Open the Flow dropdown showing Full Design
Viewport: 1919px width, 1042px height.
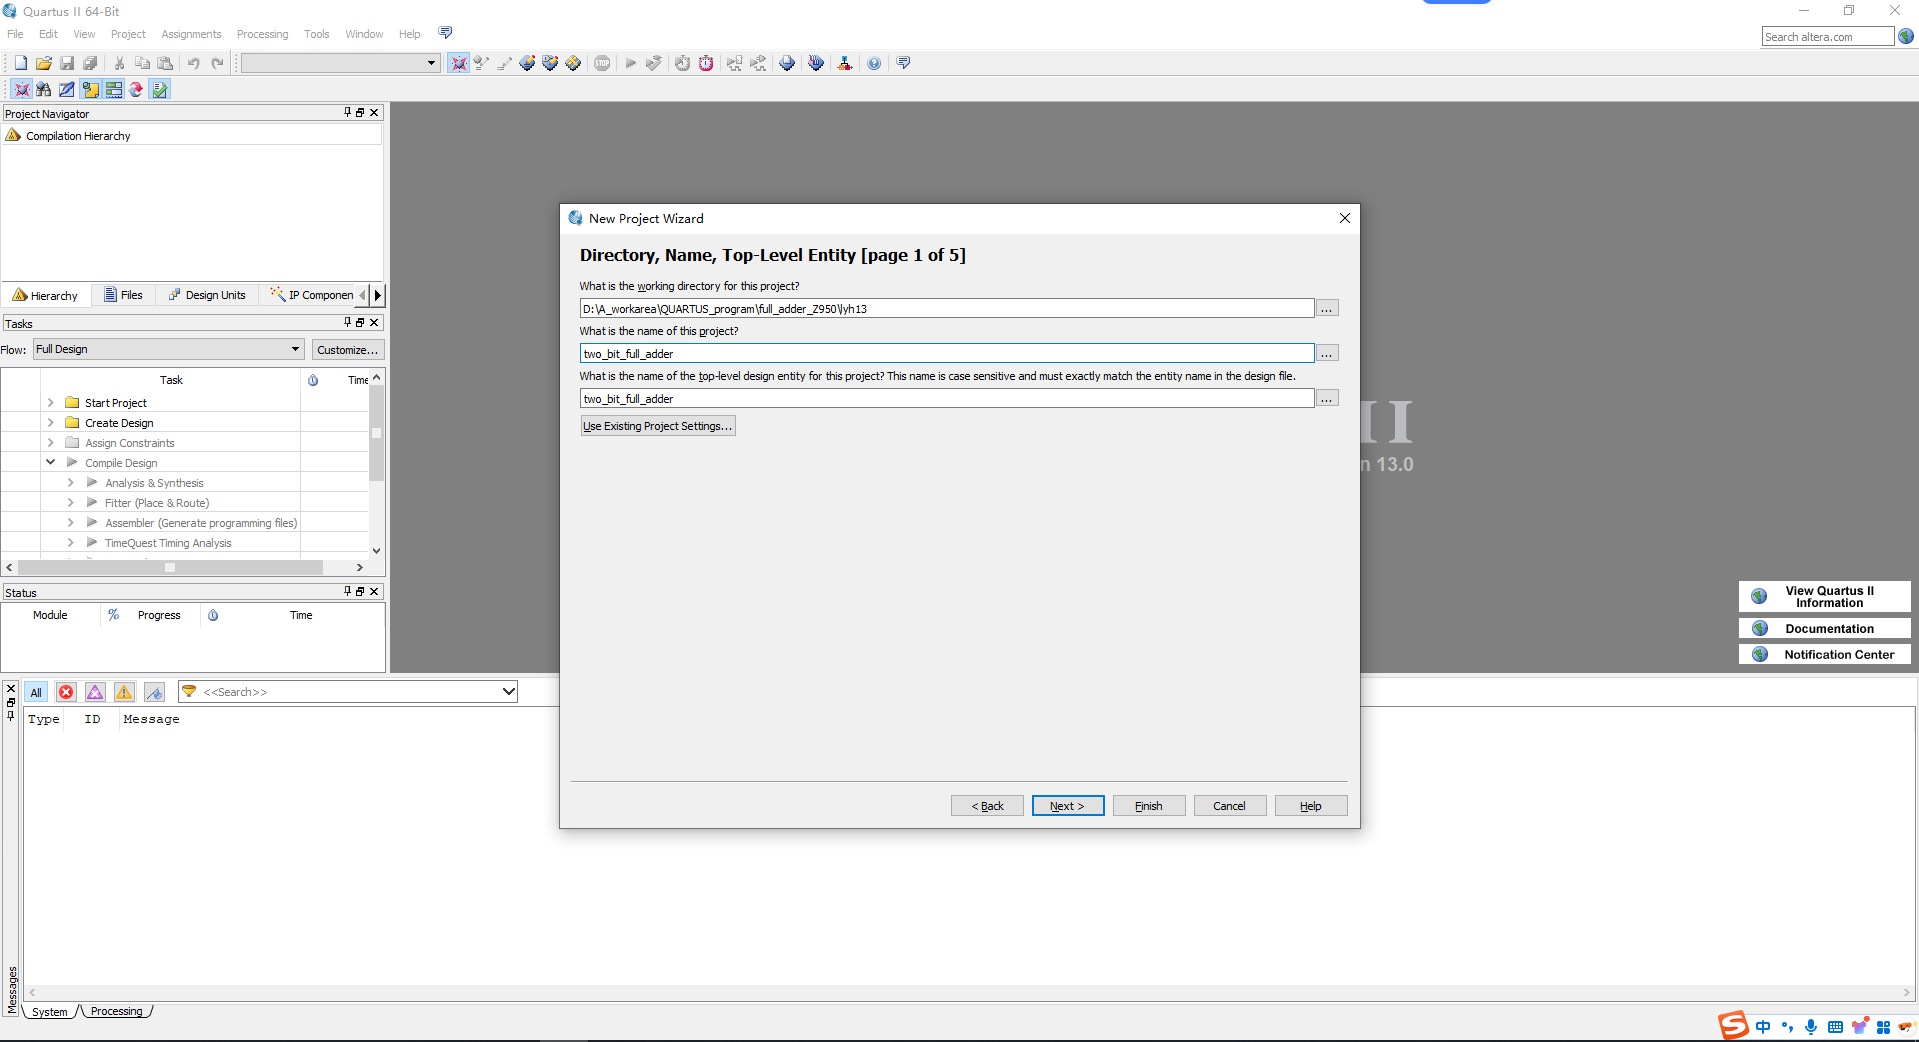pyautogui.click(x=295, y=349)
